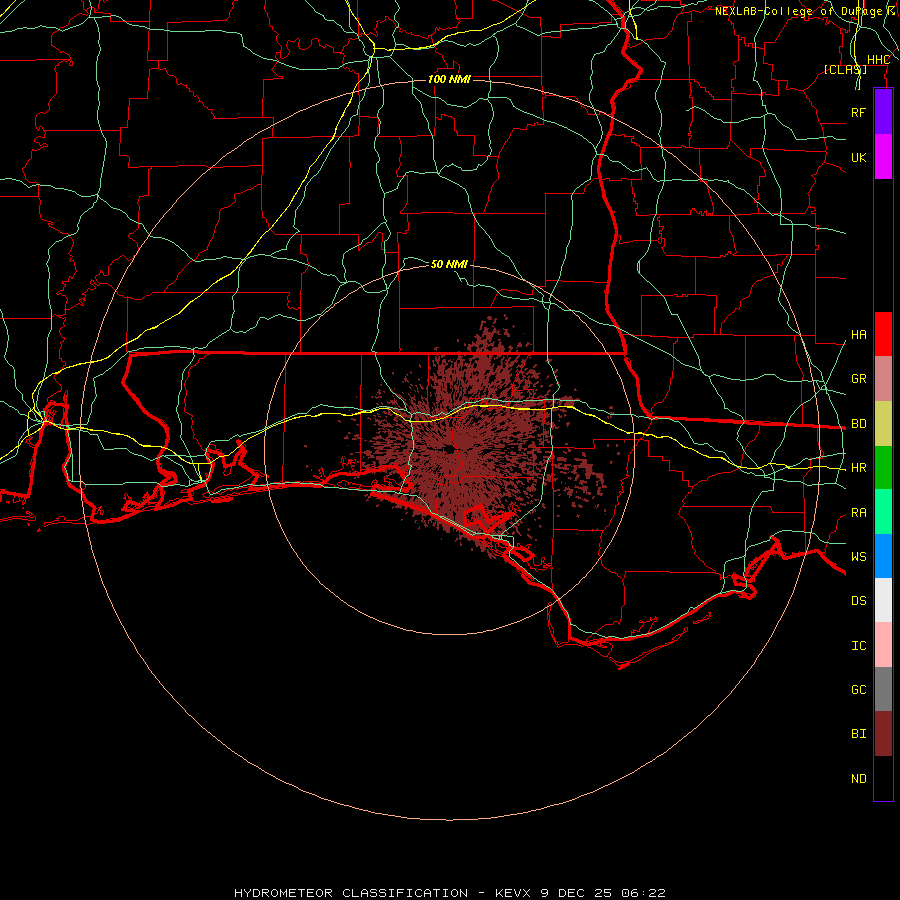Click the UK magenta legend swatch
The image size is (900, 900).
[x=883, y=157]
